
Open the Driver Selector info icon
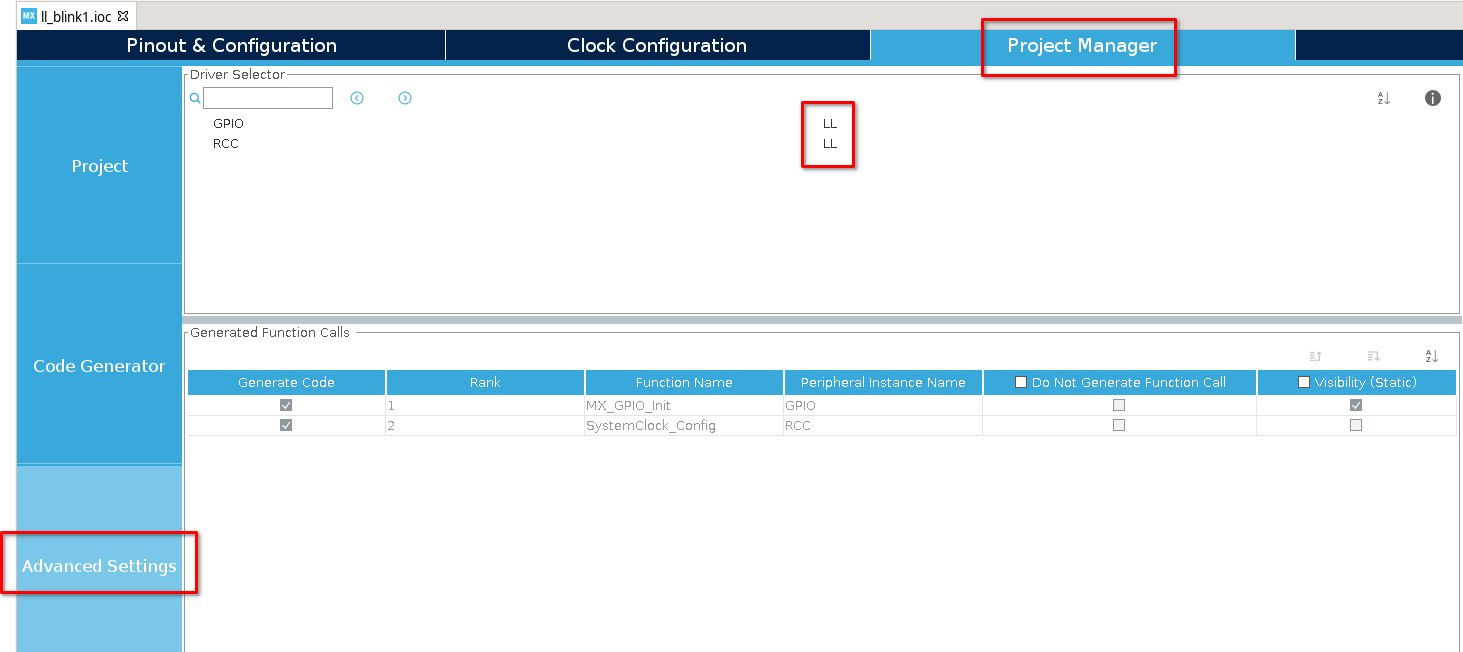point(1433,98)
